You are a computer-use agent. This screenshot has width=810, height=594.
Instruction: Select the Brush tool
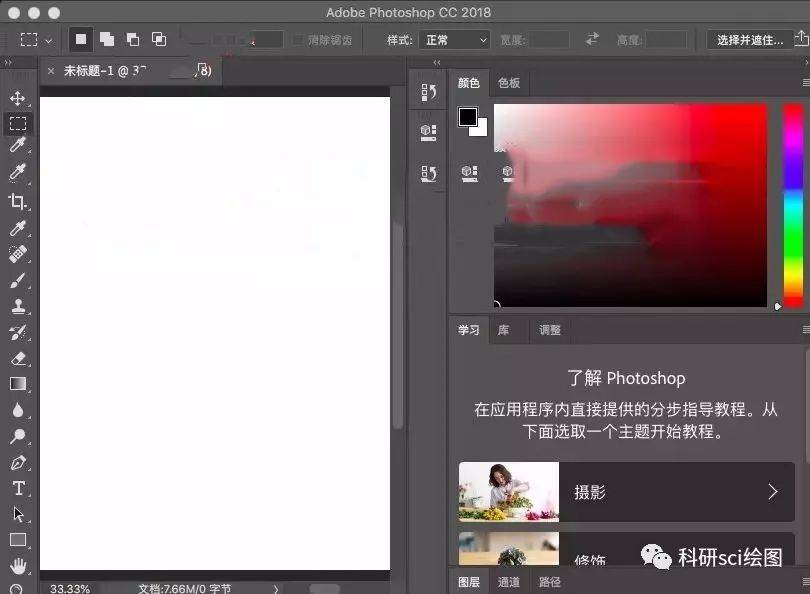[x=18, y=280]
